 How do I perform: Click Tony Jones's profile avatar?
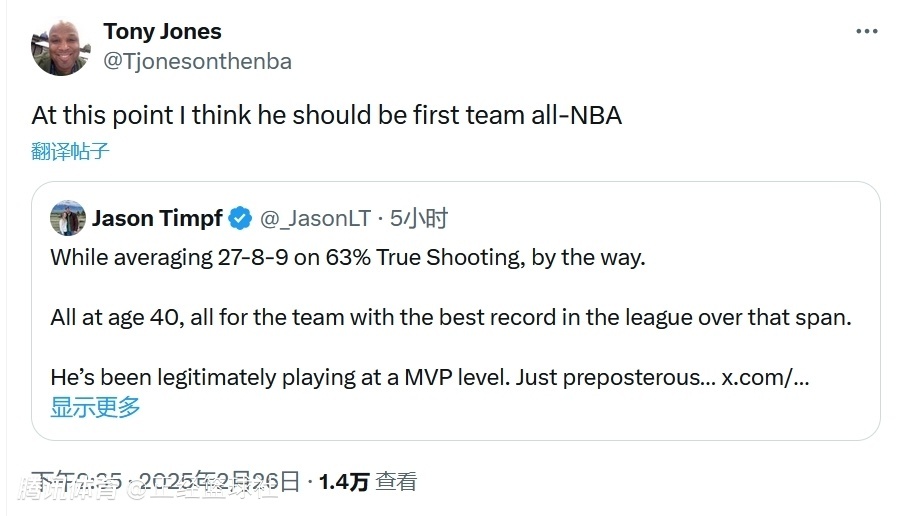click(x=61, y=46)
